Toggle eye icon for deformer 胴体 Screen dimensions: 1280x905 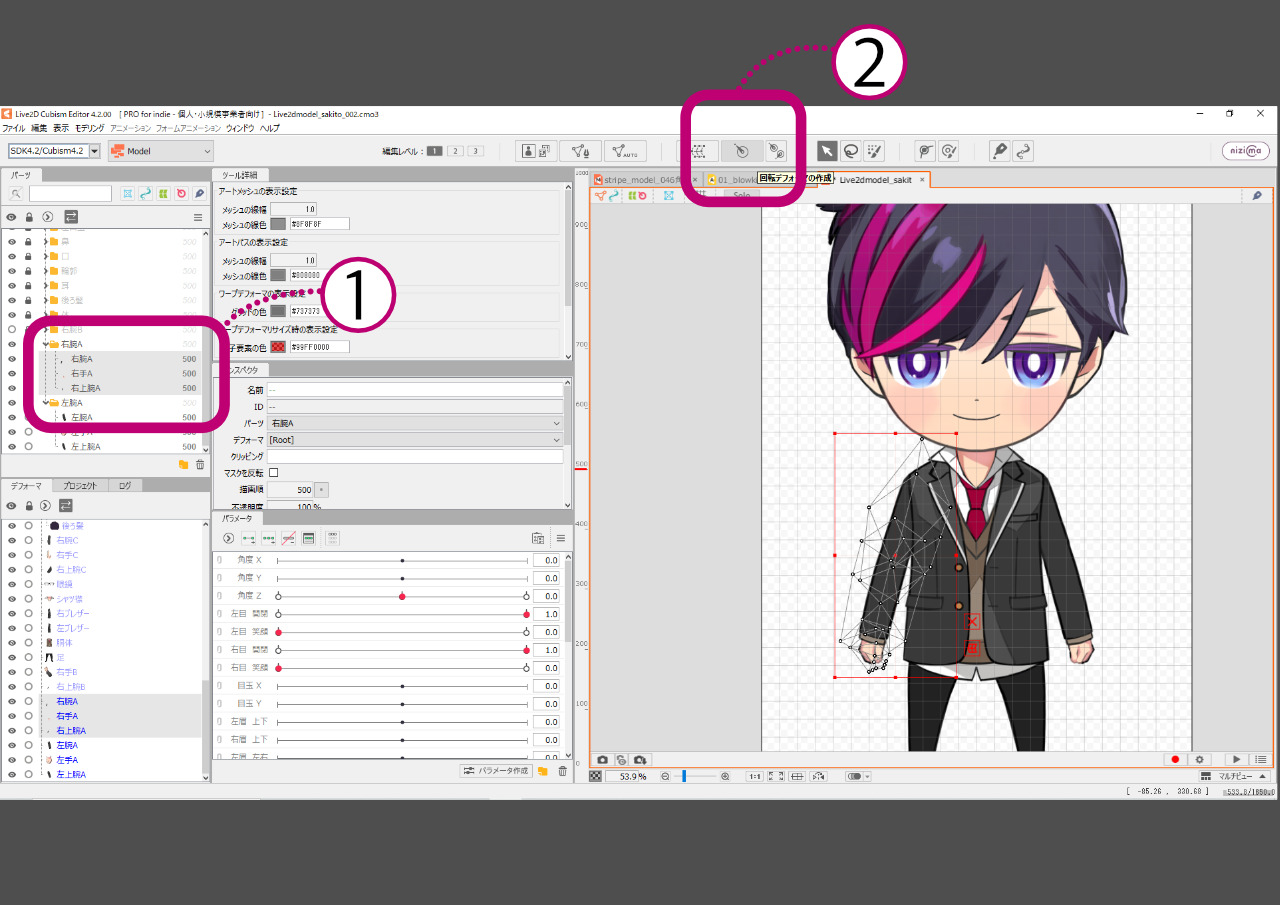(x=12, y=642)
